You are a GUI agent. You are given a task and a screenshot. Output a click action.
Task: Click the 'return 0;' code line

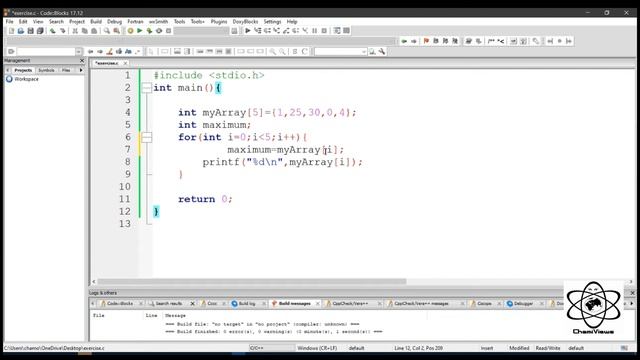205,199
